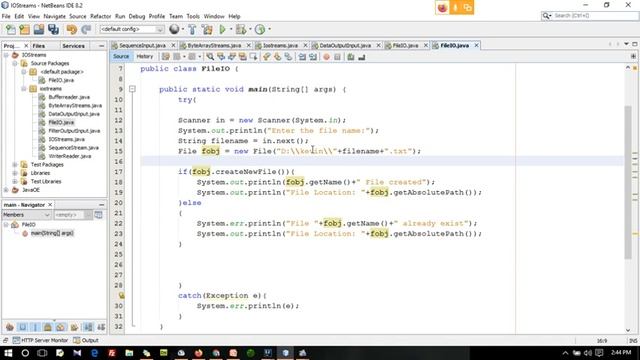Select main(String[] args) in Navigator

pyautogui.click(x=52, y=233)
